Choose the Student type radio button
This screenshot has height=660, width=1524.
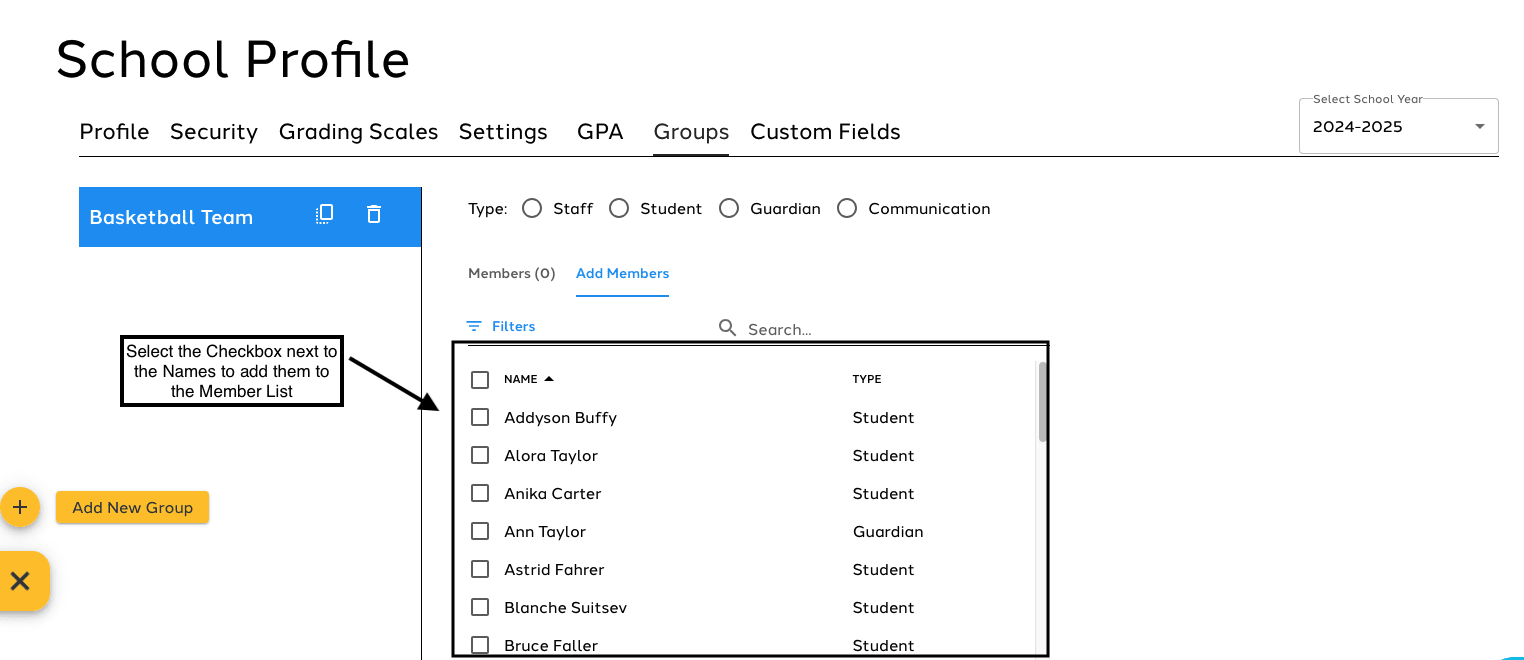coord(619,208)
